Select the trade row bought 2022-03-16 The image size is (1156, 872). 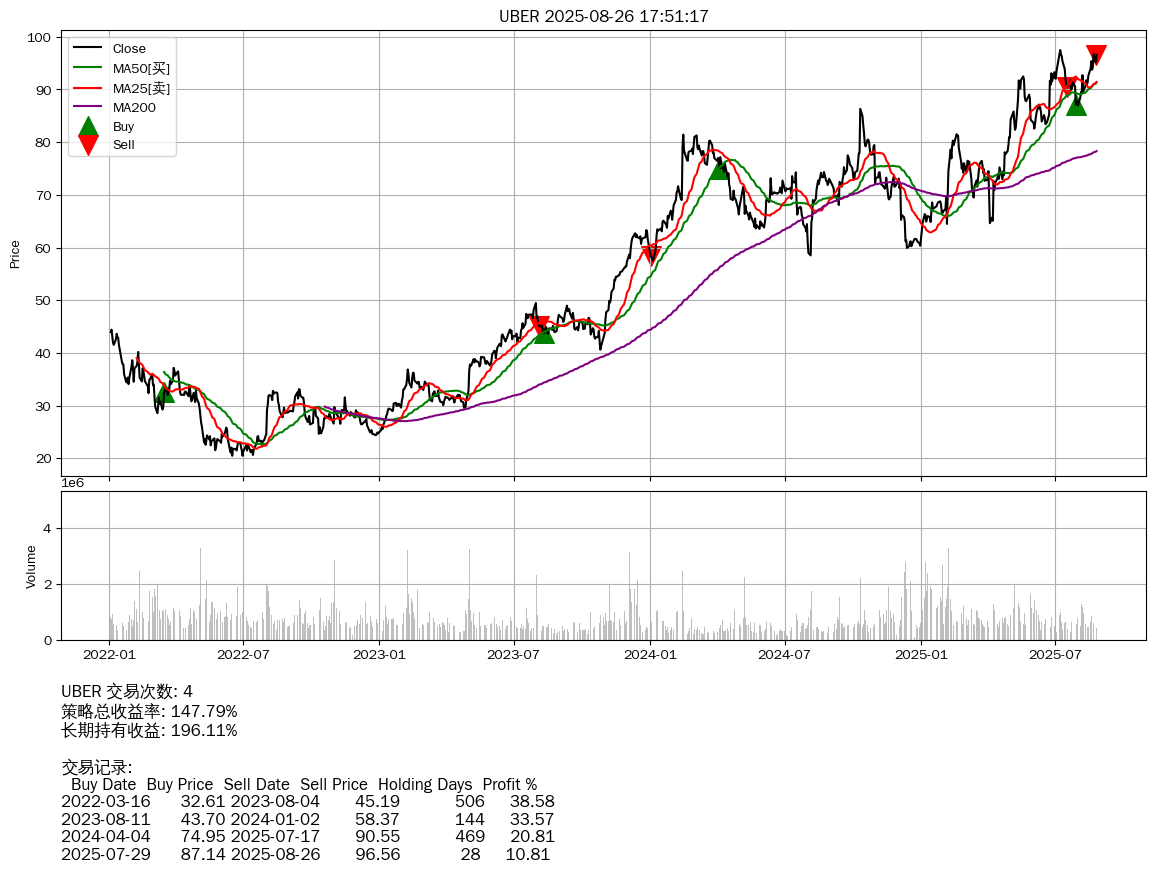point(307,802)
